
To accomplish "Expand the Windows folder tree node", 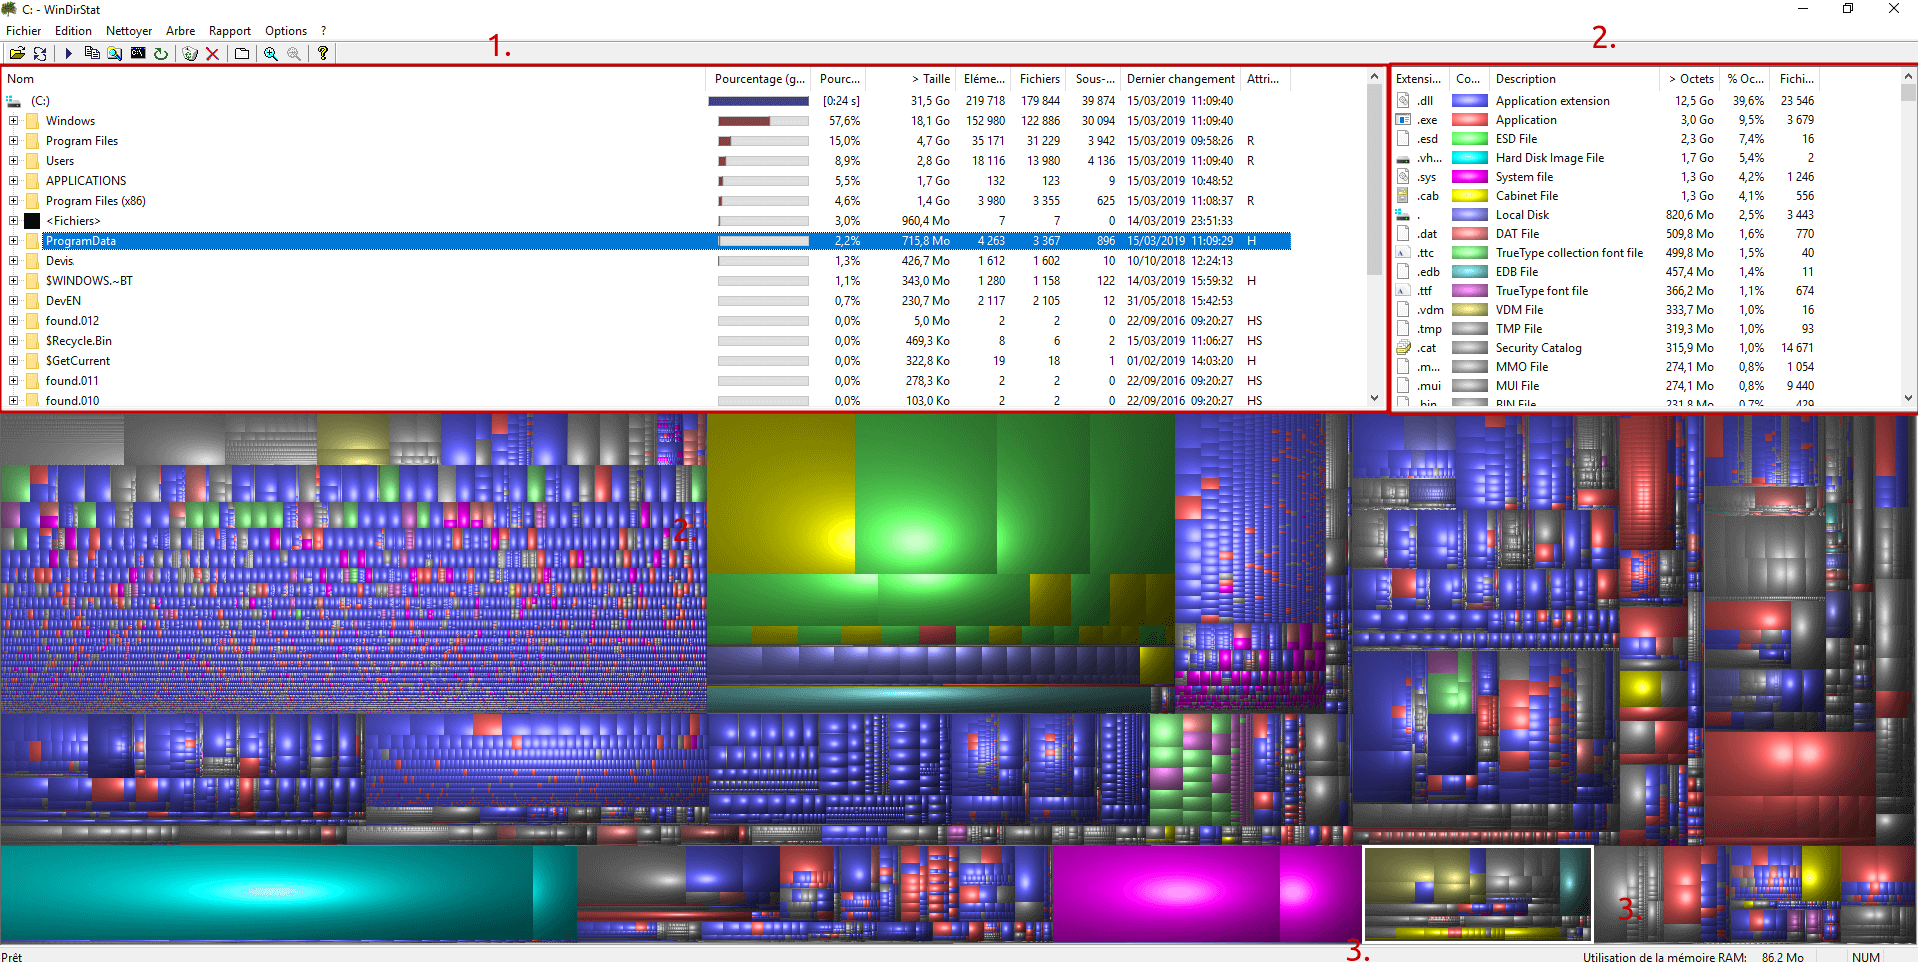I will coord(14,121).
